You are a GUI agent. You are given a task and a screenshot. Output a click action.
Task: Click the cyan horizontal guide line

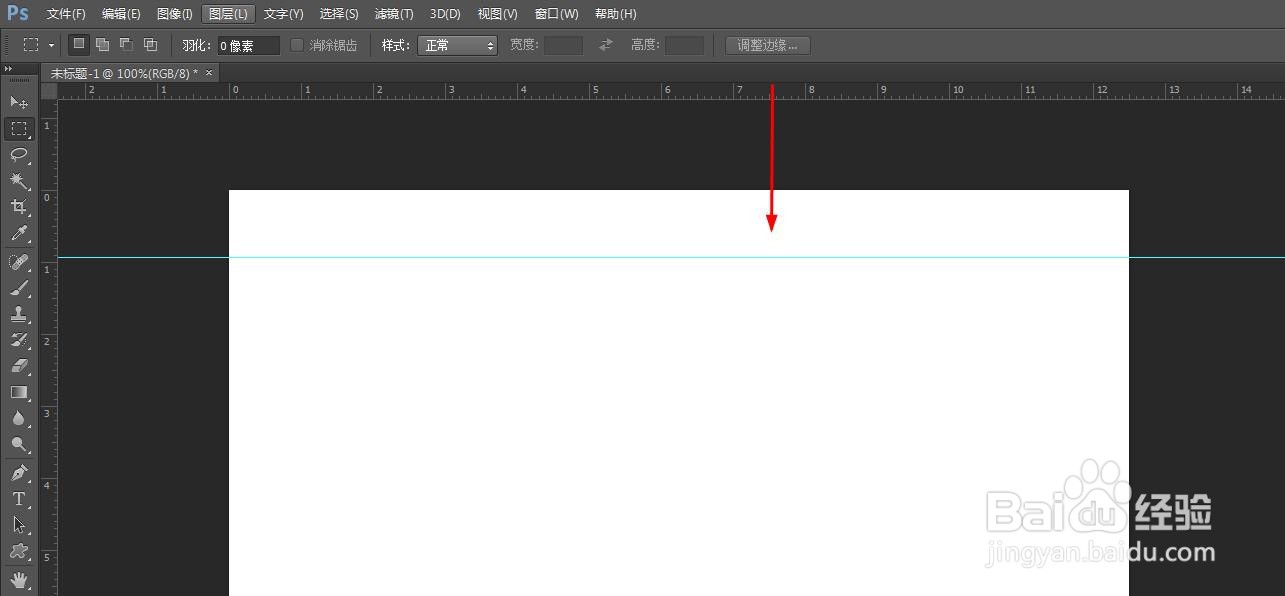670,257
